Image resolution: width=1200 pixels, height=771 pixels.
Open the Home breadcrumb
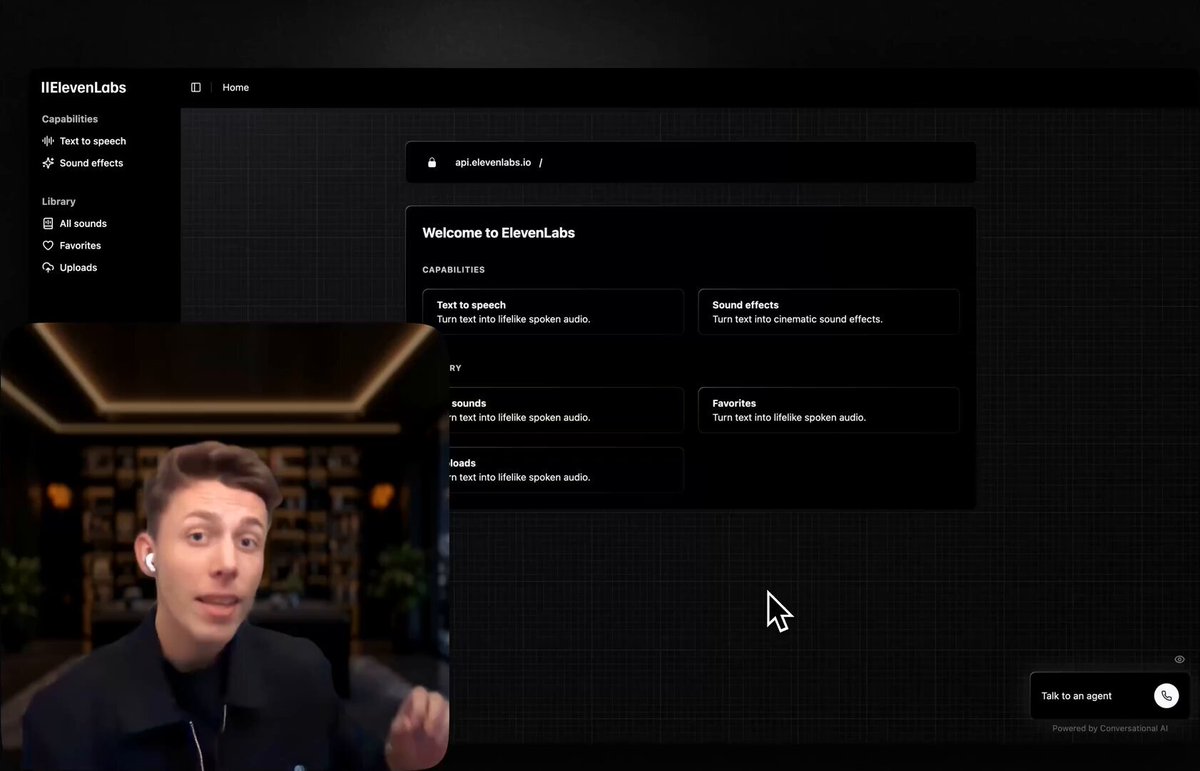tap(235, 88)
